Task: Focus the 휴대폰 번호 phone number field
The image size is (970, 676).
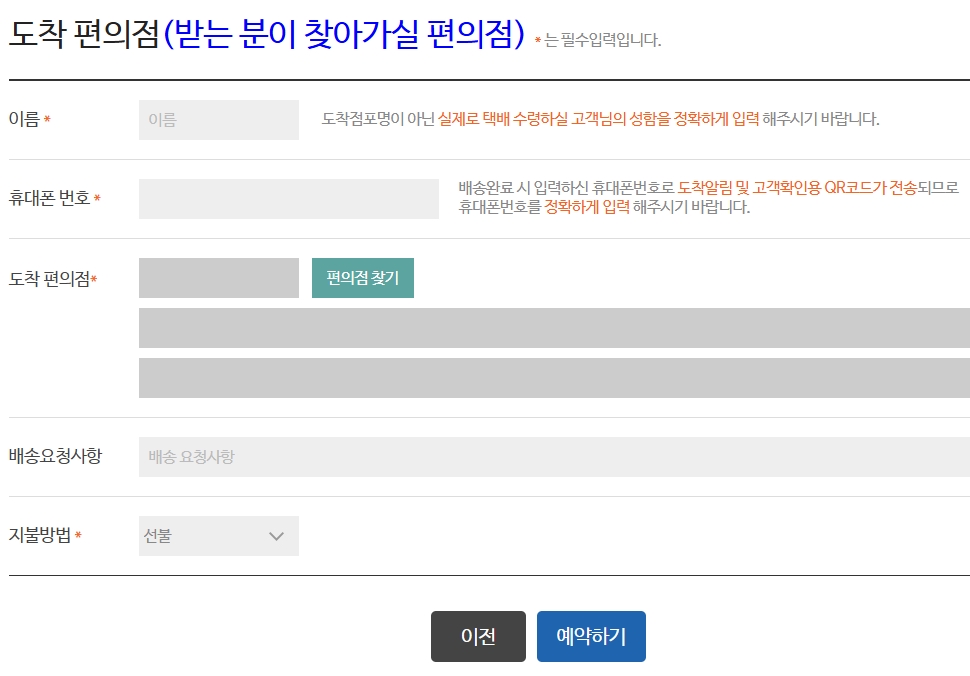Action: pyautogui.click(x=288, y=199)
